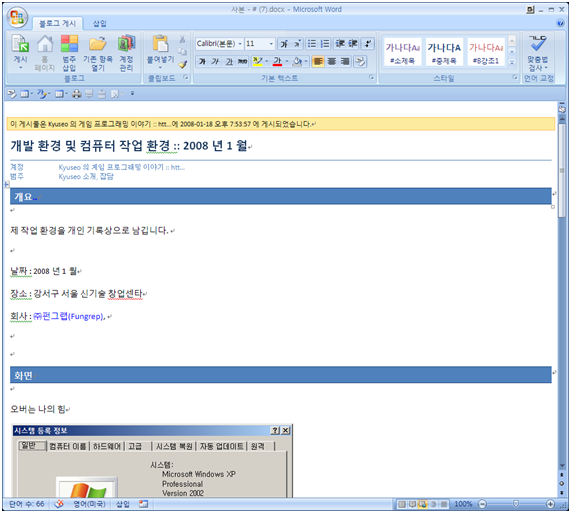This screenshot has height=513, width=571.
Task: Click the ㈜펀그랩(Fungrep) hyperlink
Action: click(68, 316)
